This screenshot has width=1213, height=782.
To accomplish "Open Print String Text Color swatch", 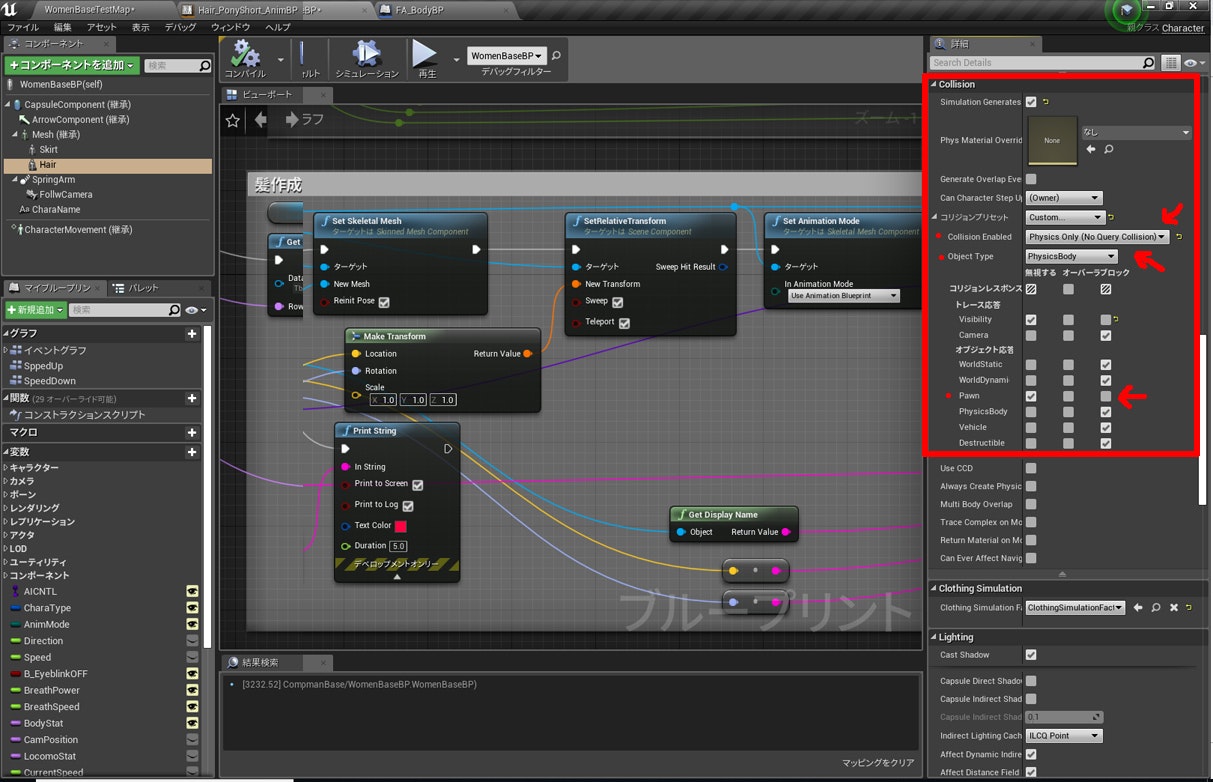I will pos(401,526).
